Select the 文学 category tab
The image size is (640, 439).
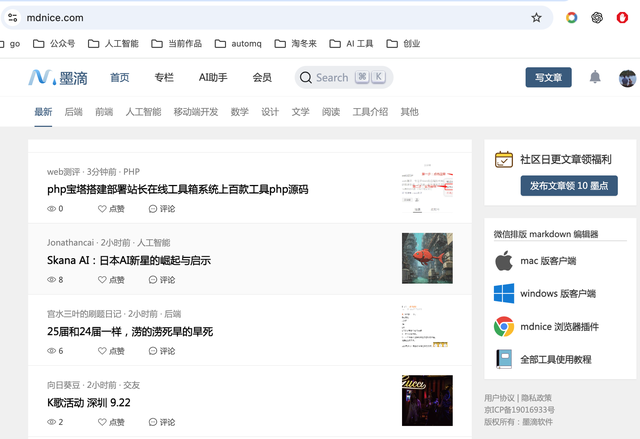tap(300, 112)
